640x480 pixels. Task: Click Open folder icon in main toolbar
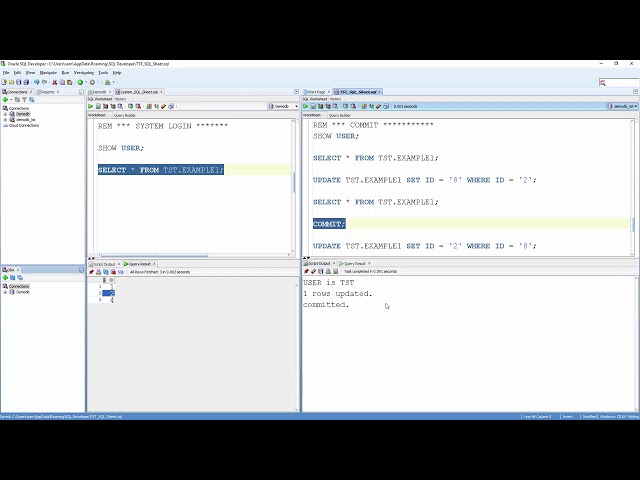pyautogui.click(x=11, y=82)
